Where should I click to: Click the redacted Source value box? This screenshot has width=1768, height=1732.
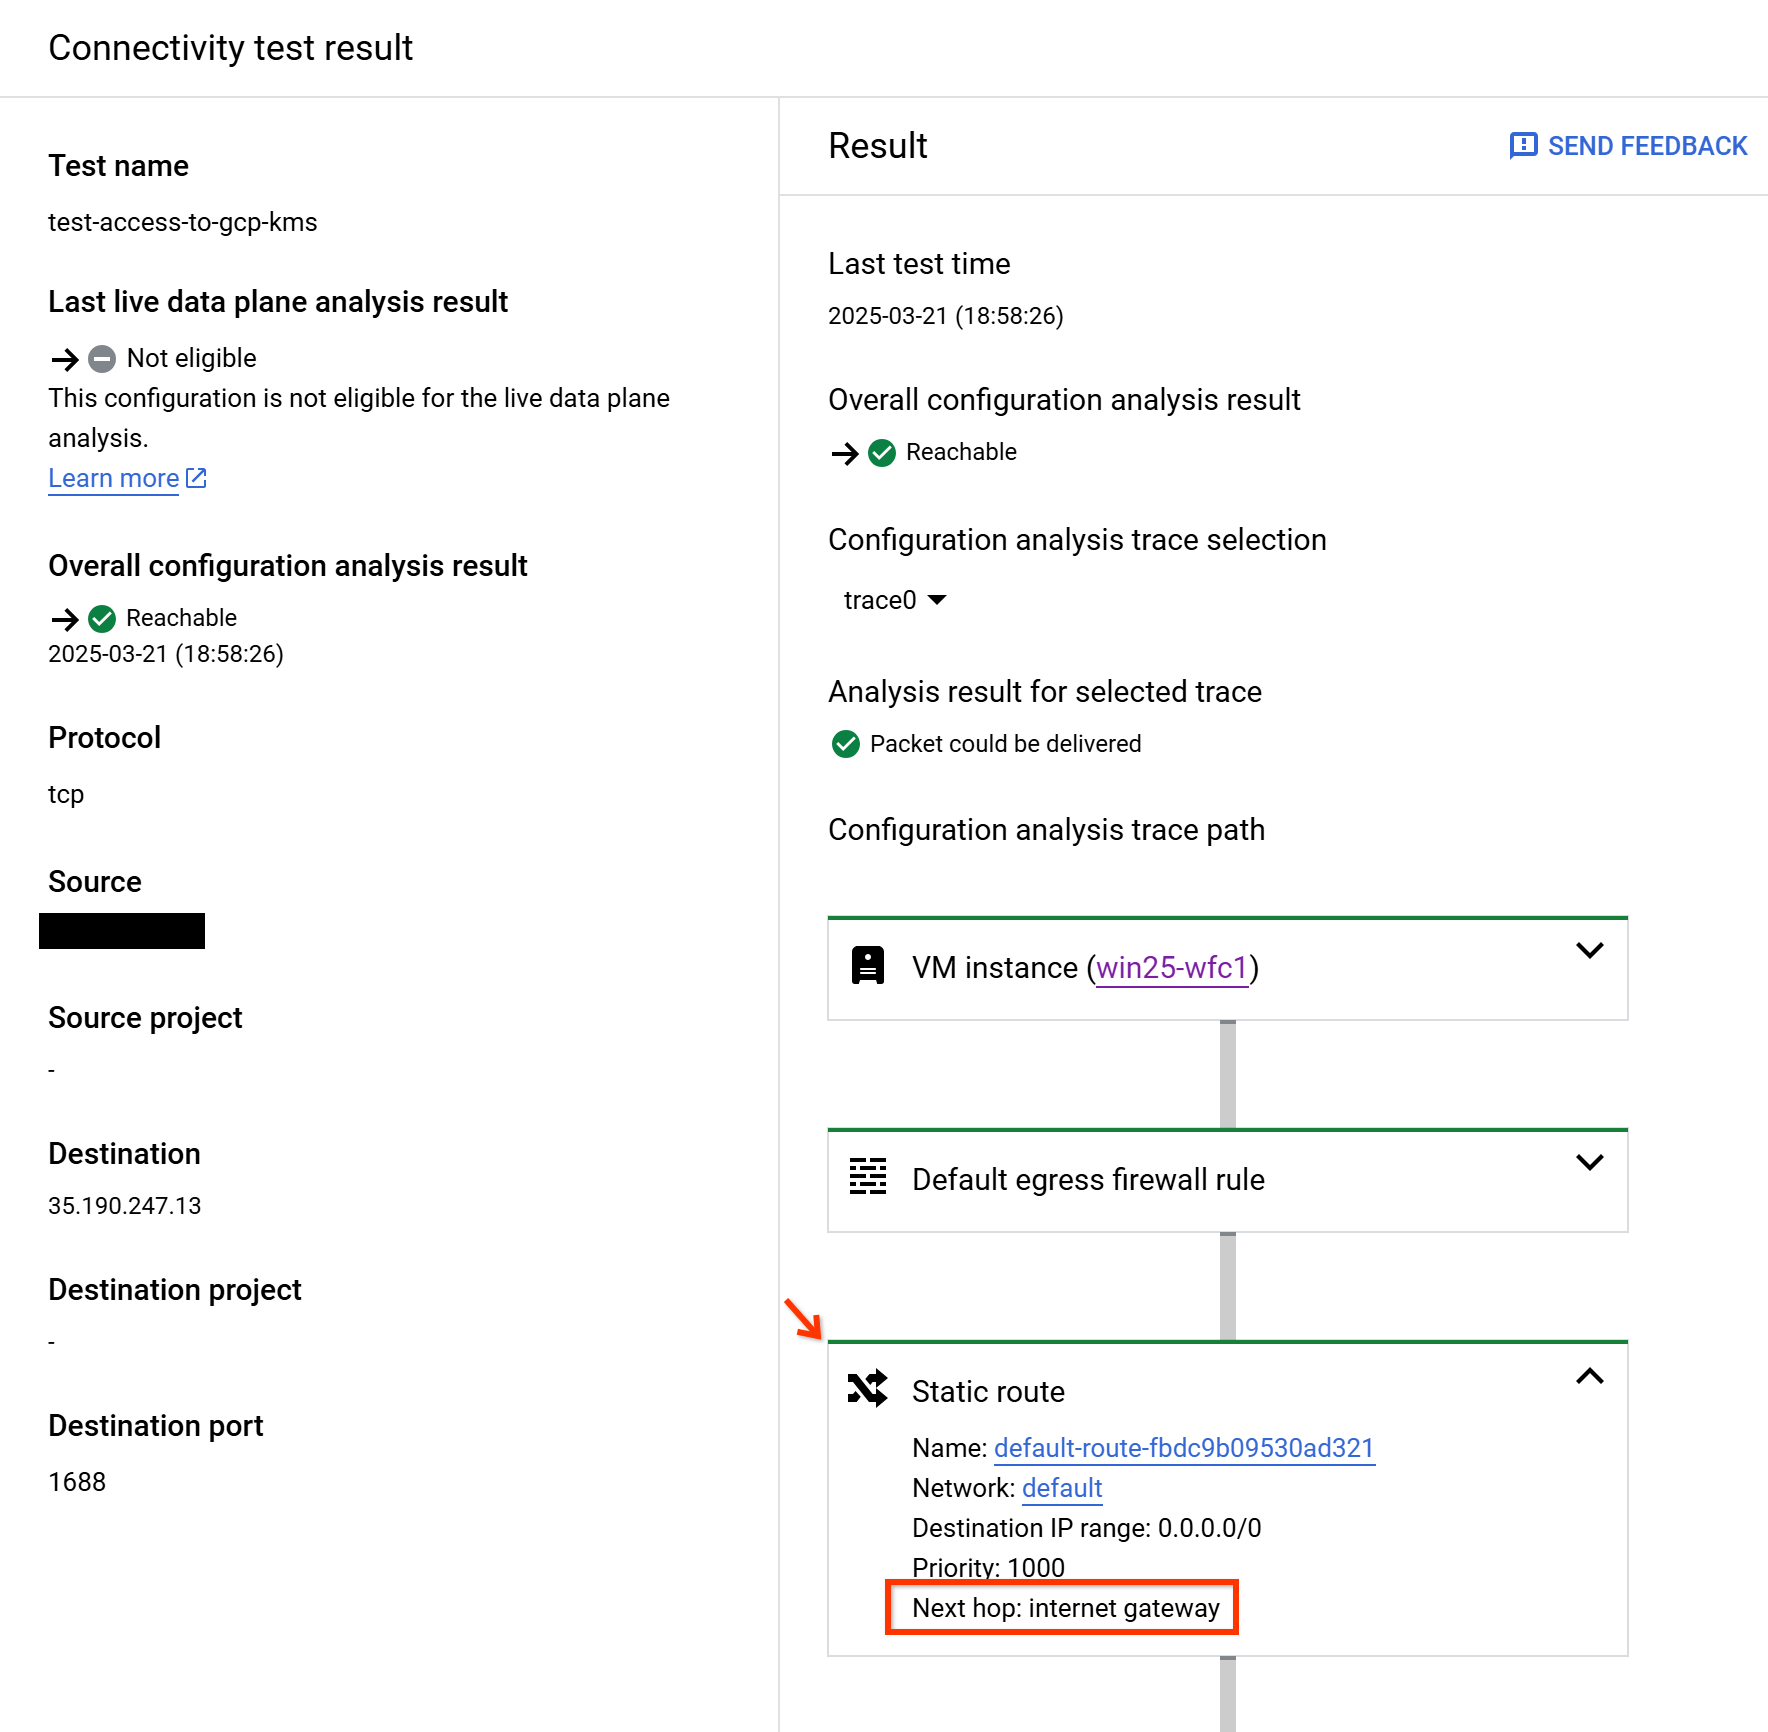[x=122, y=930]
